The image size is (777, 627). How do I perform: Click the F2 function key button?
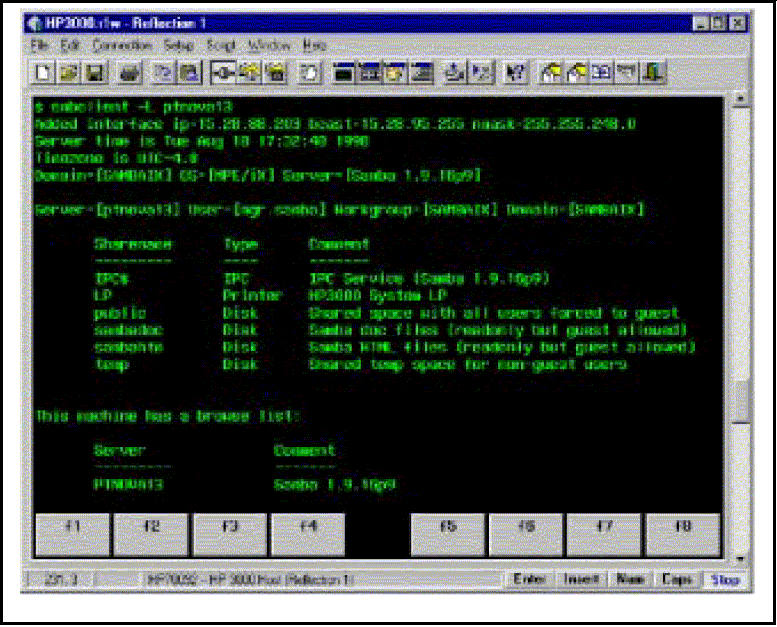pyautogui.click(x=151, y=534)
